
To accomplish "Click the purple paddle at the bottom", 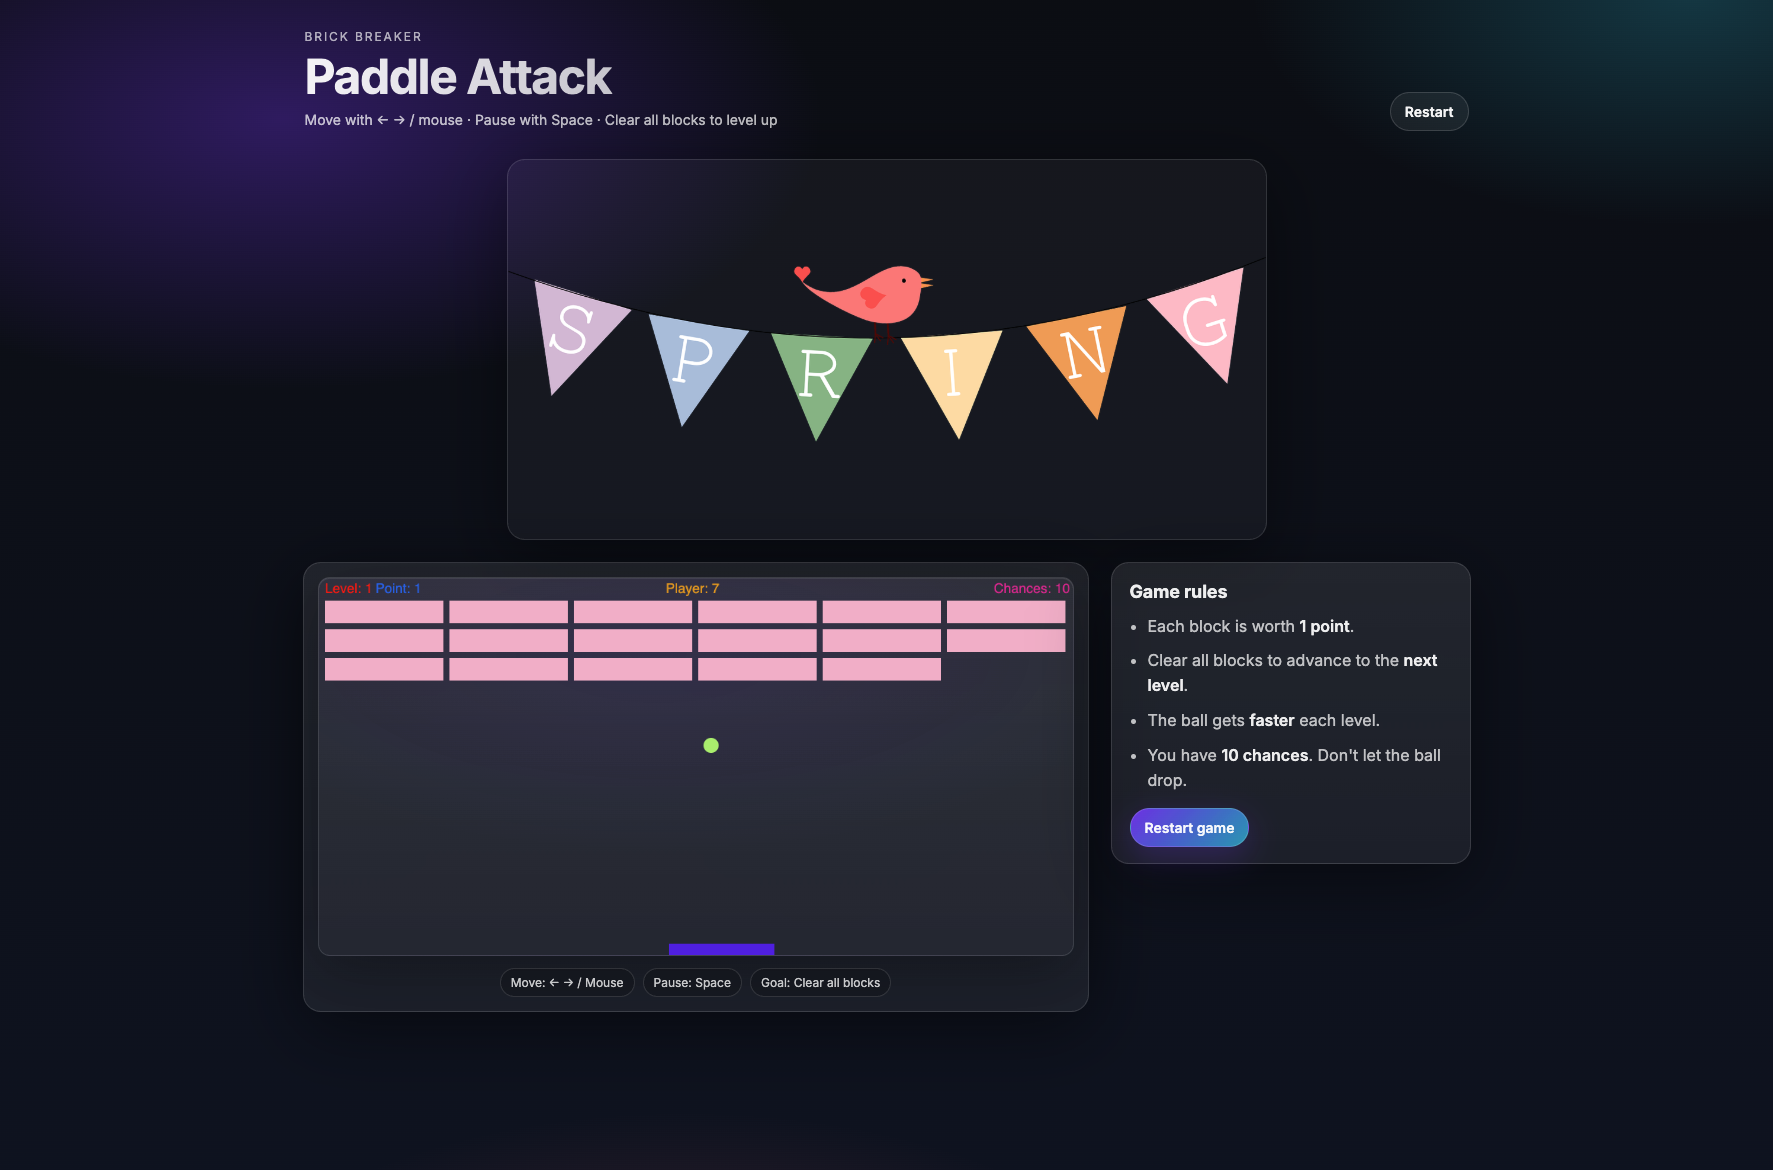I will tap(721, 949).
